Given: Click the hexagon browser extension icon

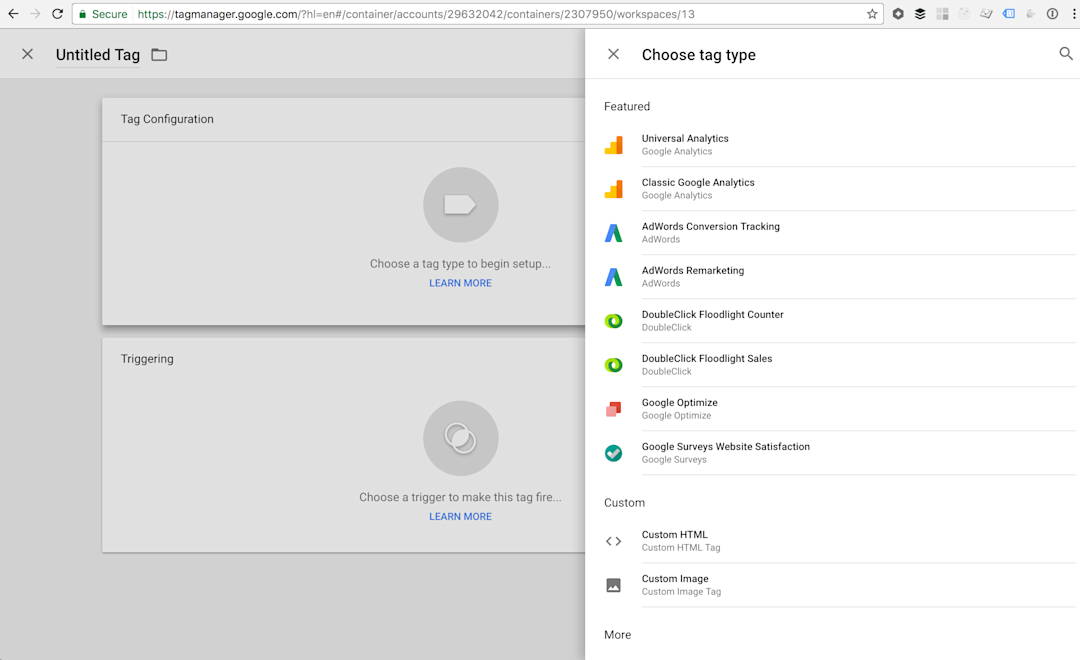Looking at the screenshot, I should (x=898, y=14).
